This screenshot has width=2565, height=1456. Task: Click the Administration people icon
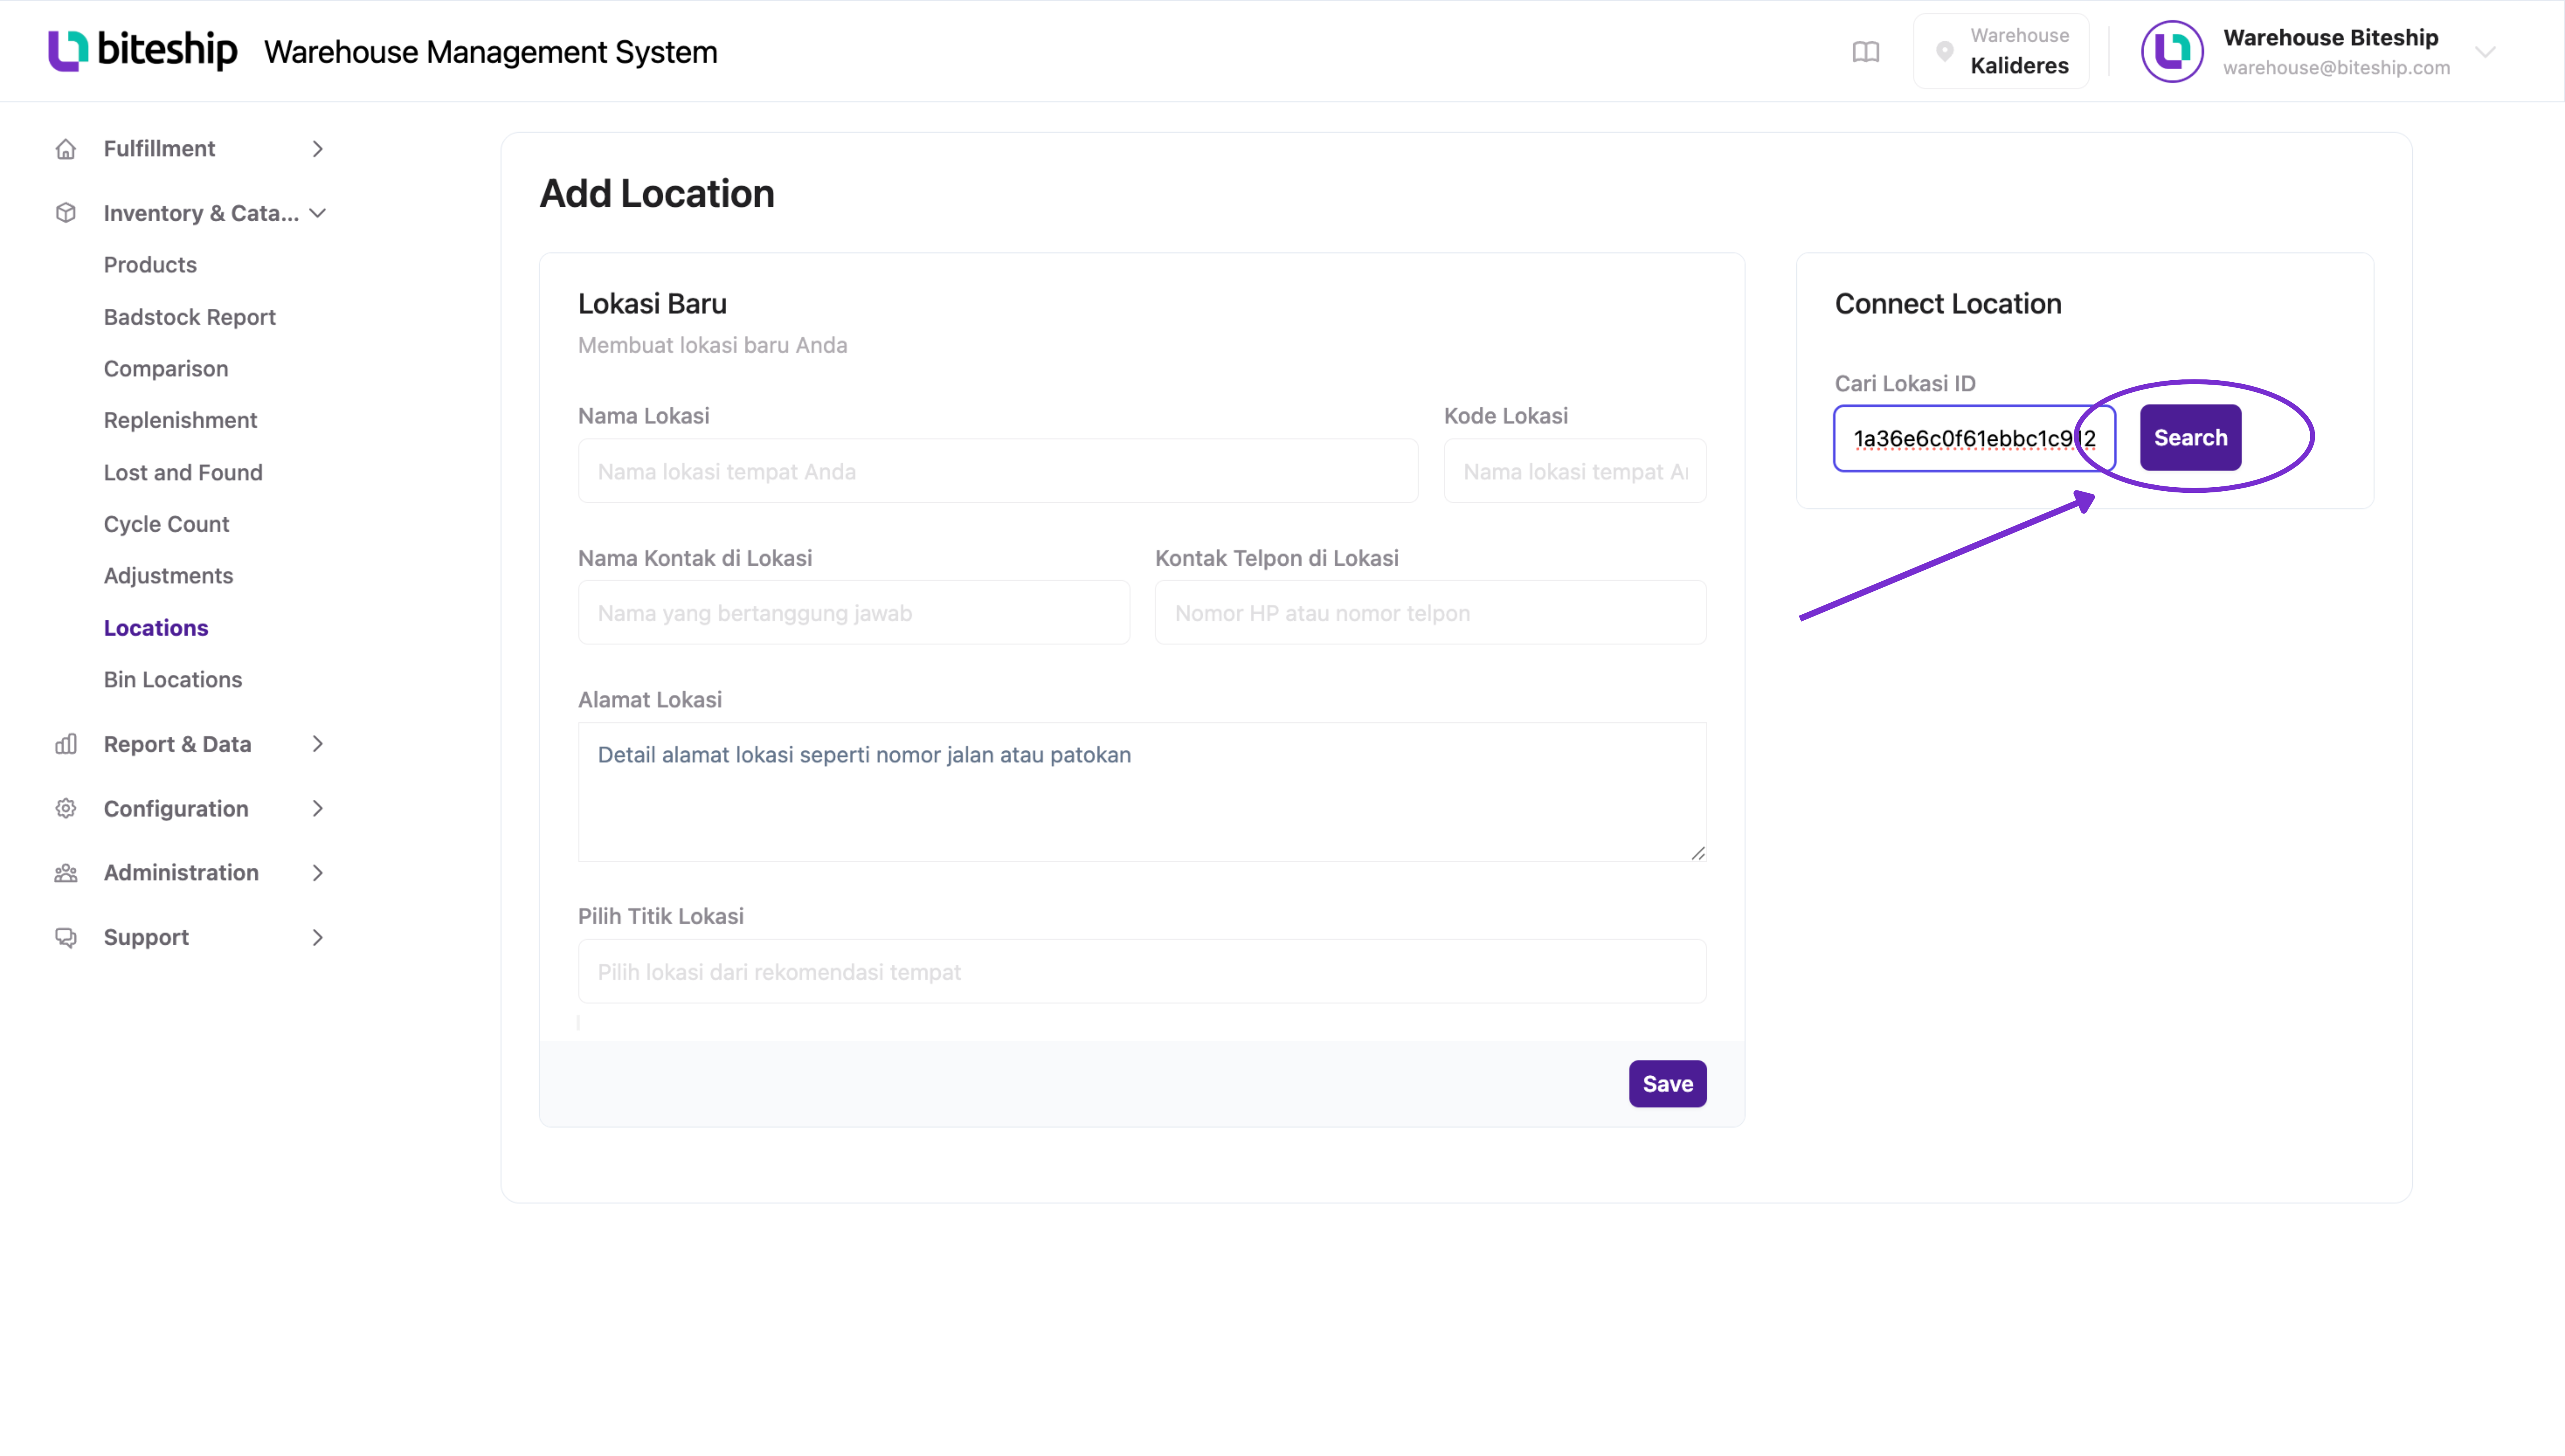66,873
